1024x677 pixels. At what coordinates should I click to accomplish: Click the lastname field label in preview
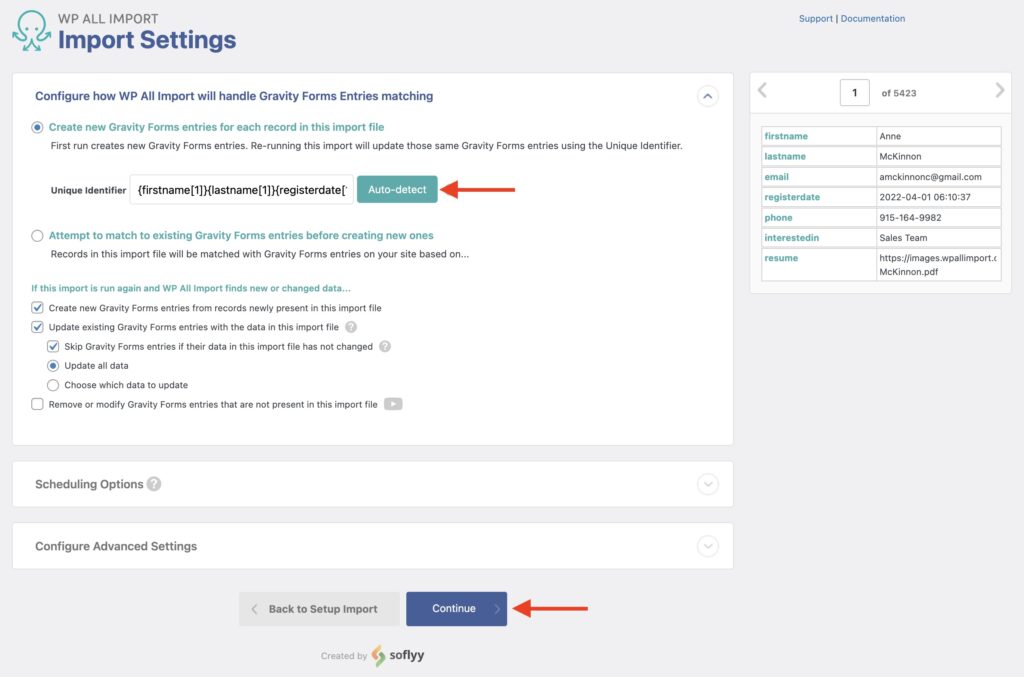(785, 156)
